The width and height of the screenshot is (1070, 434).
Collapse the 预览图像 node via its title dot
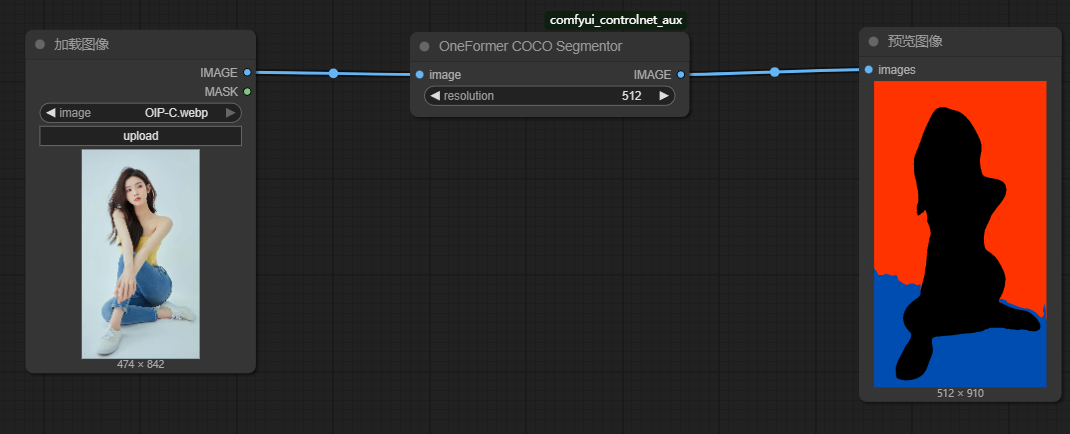pyautogui.click(x=873, y=42)
